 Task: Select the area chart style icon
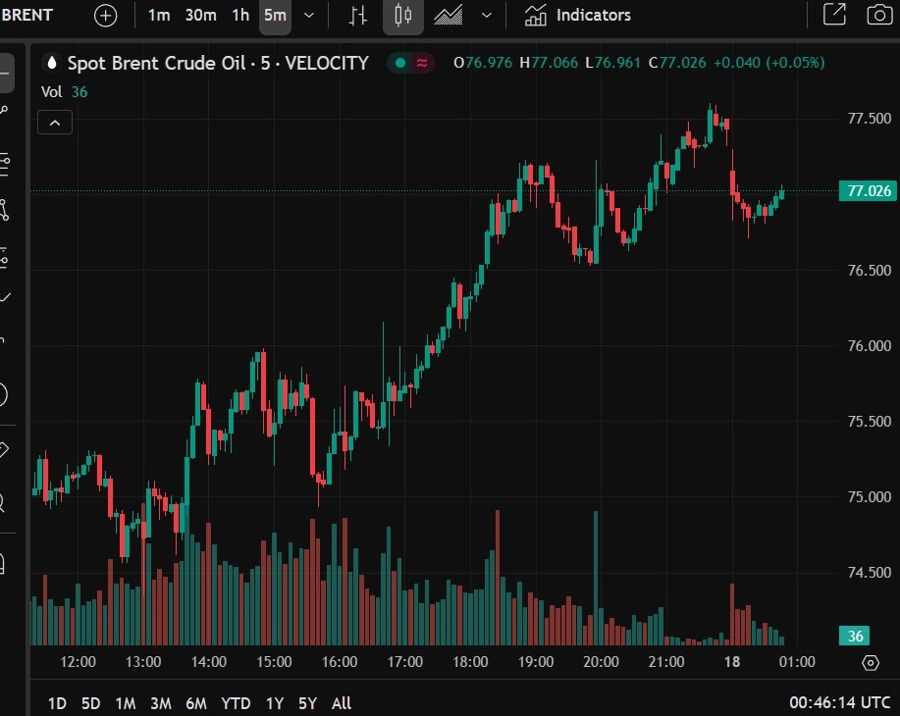(448, 16)
